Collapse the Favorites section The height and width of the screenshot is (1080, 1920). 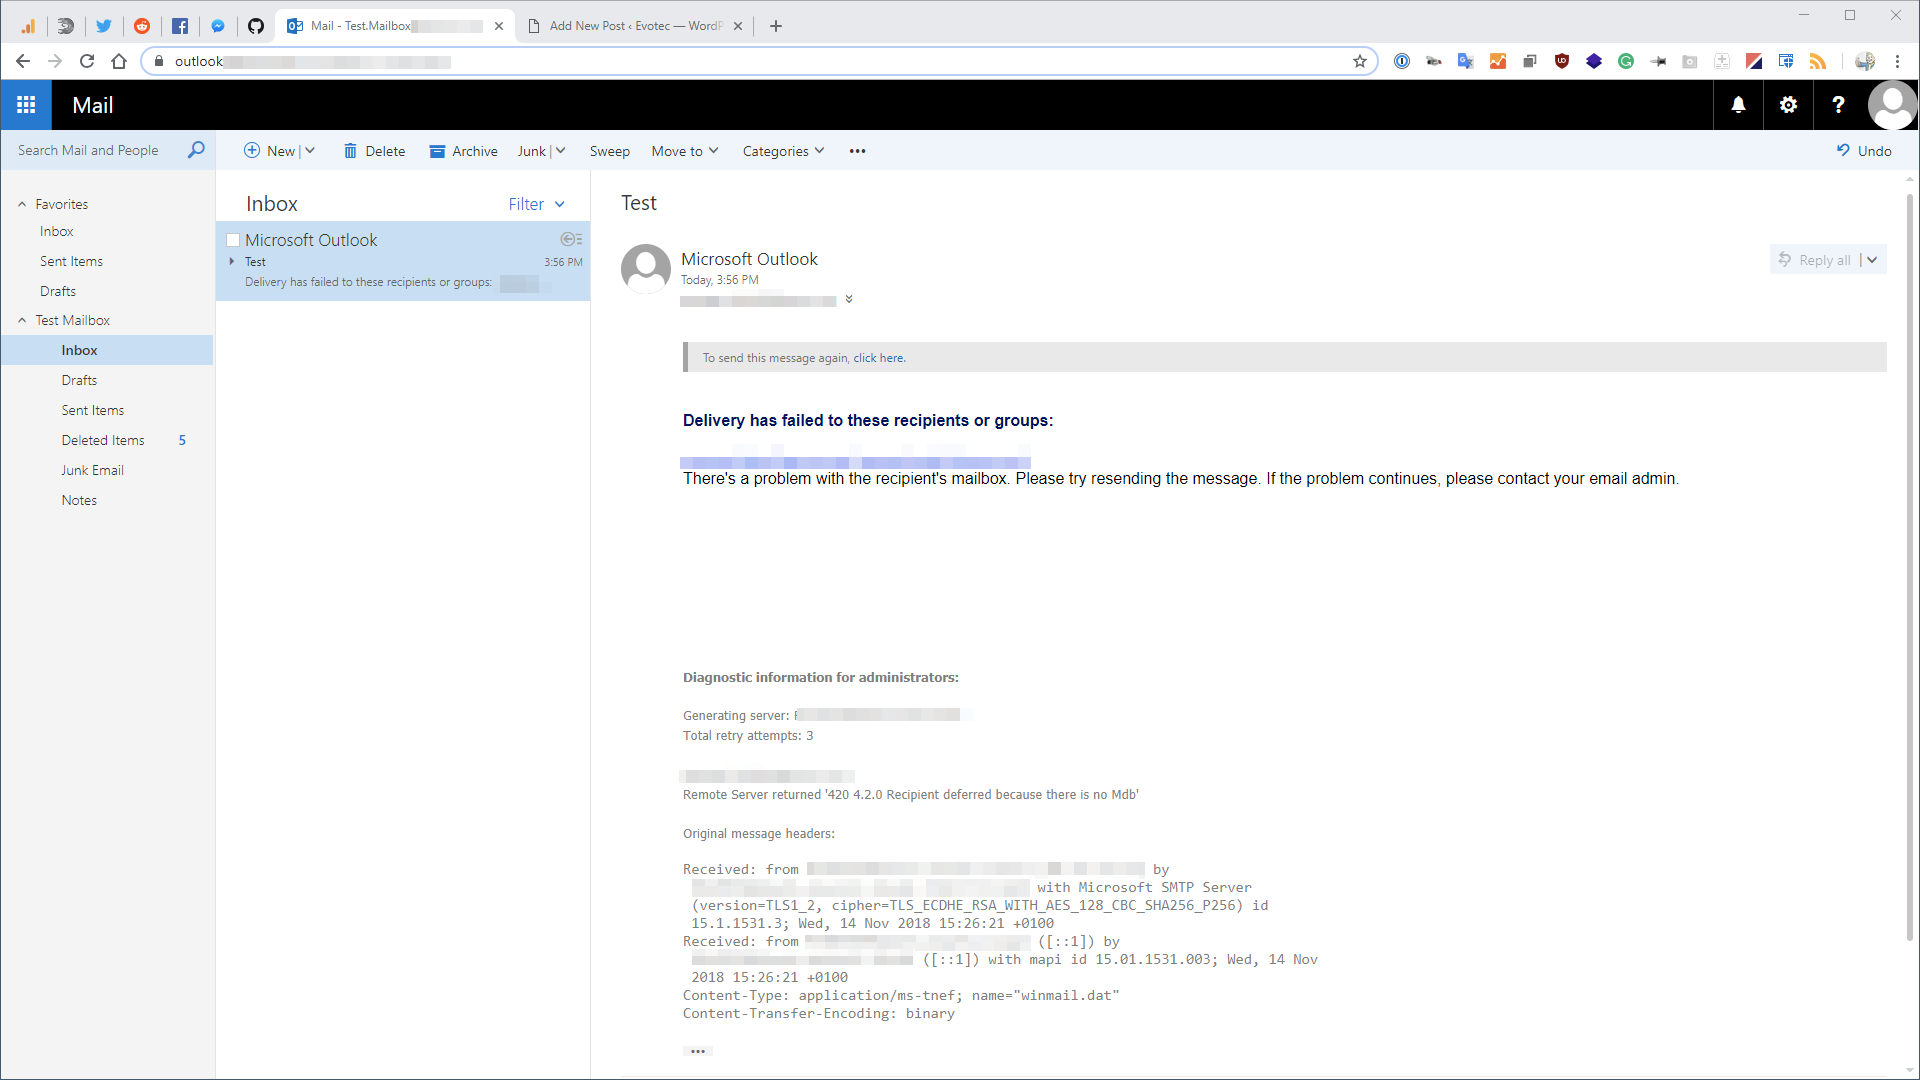22,204
